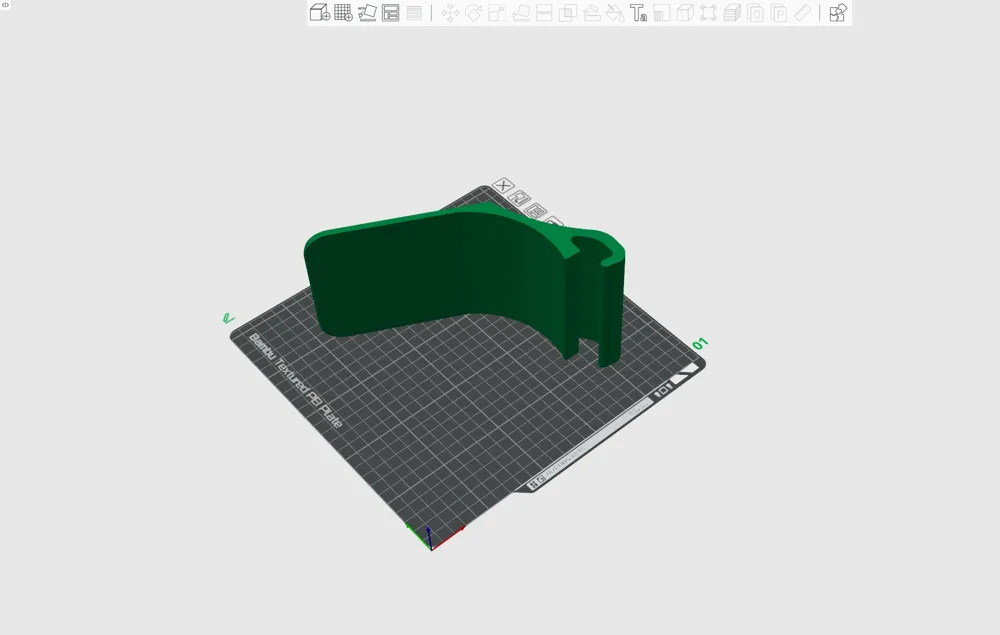The image size is (1000, 635).
Task: Select the Text shape tool
Action: (638, 13)
